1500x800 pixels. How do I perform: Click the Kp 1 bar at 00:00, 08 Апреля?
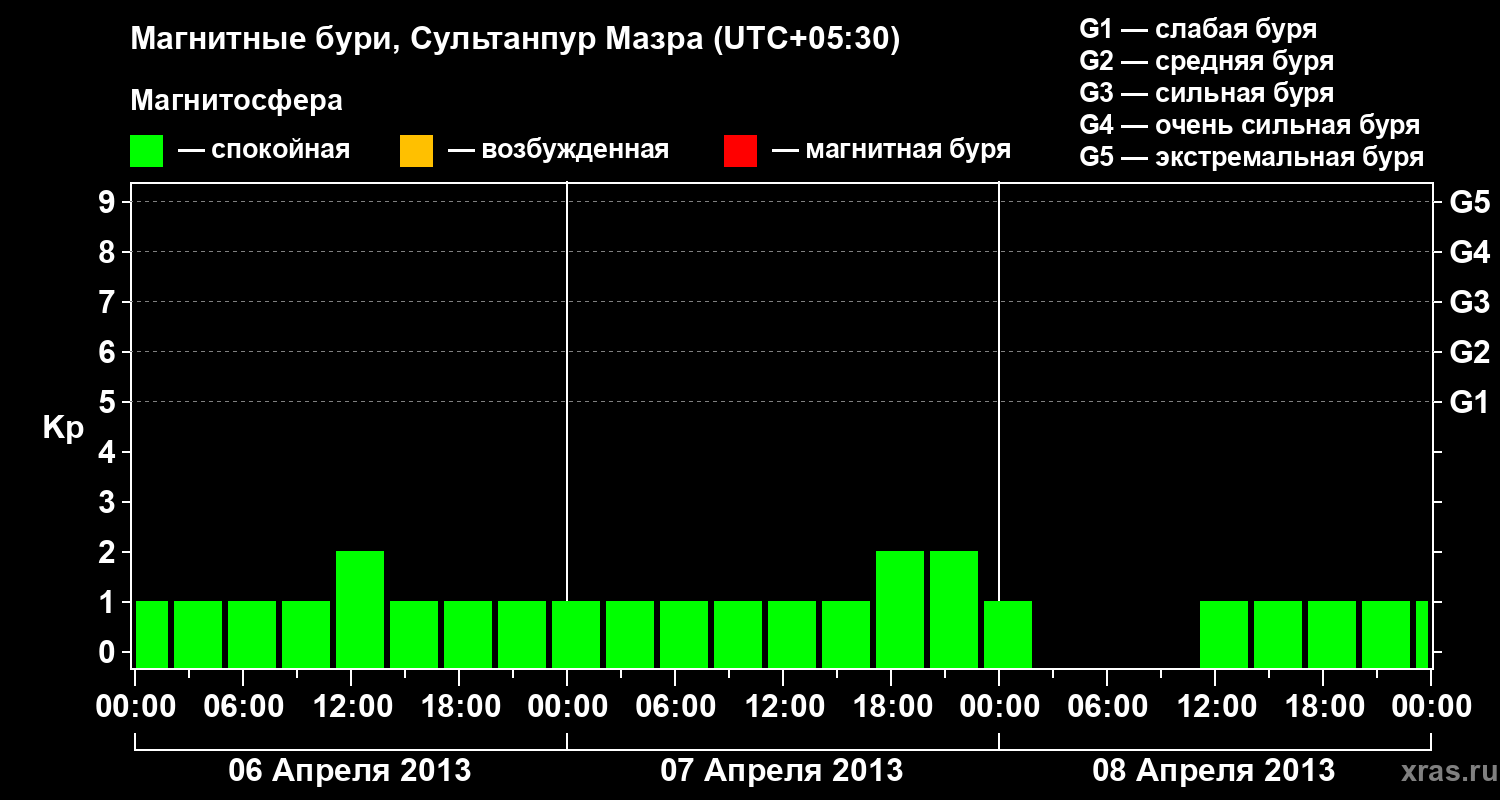[x=1008, y=634]
